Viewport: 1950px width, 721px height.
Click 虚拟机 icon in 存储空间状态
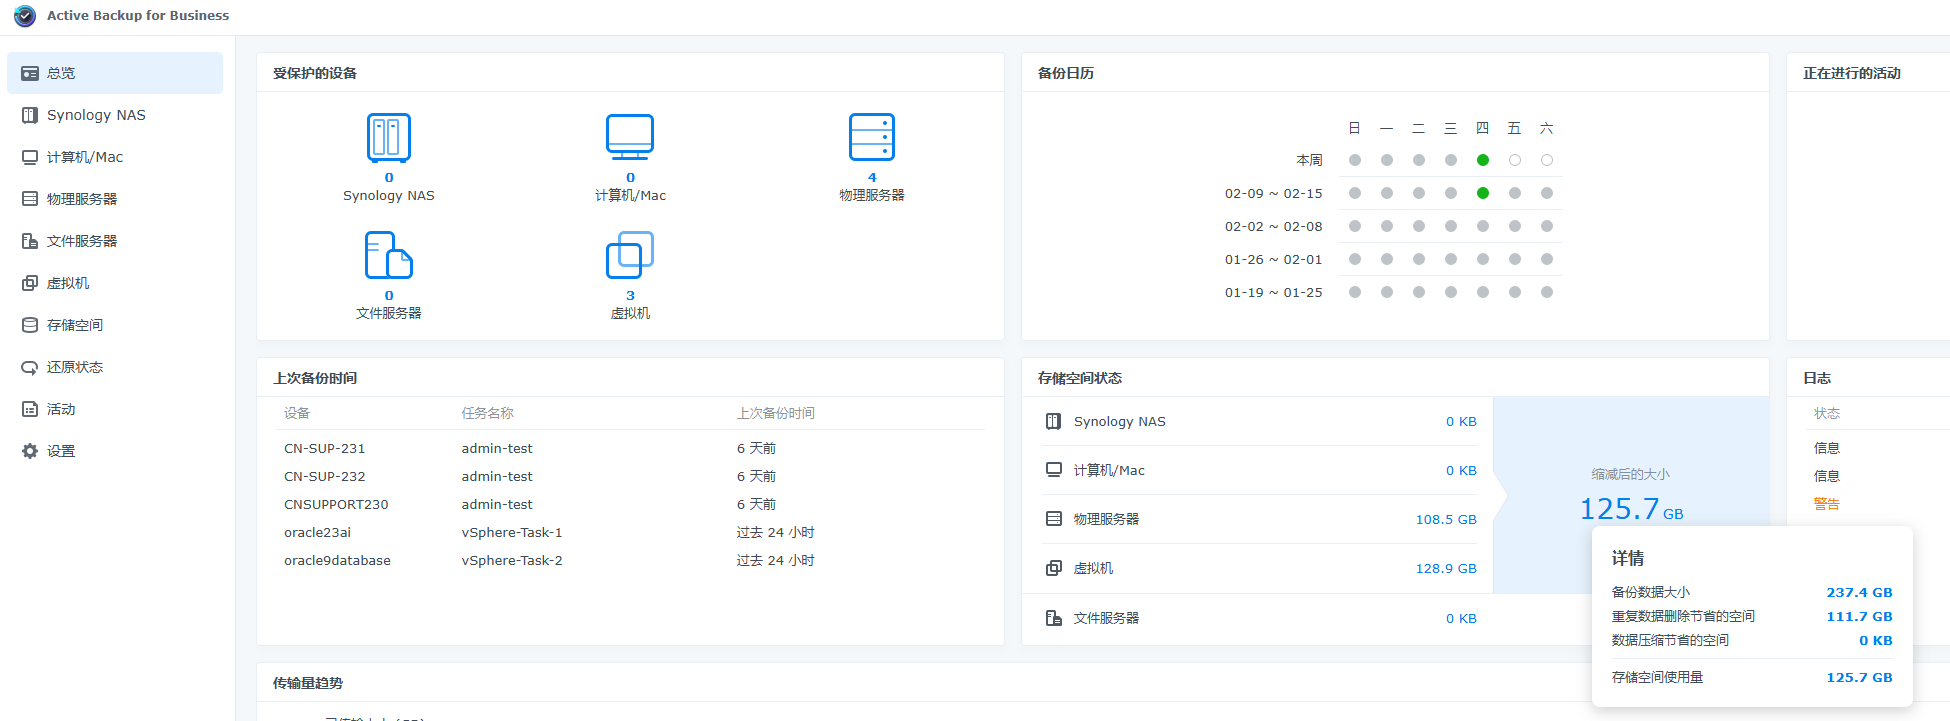[x=1053, y=568]
